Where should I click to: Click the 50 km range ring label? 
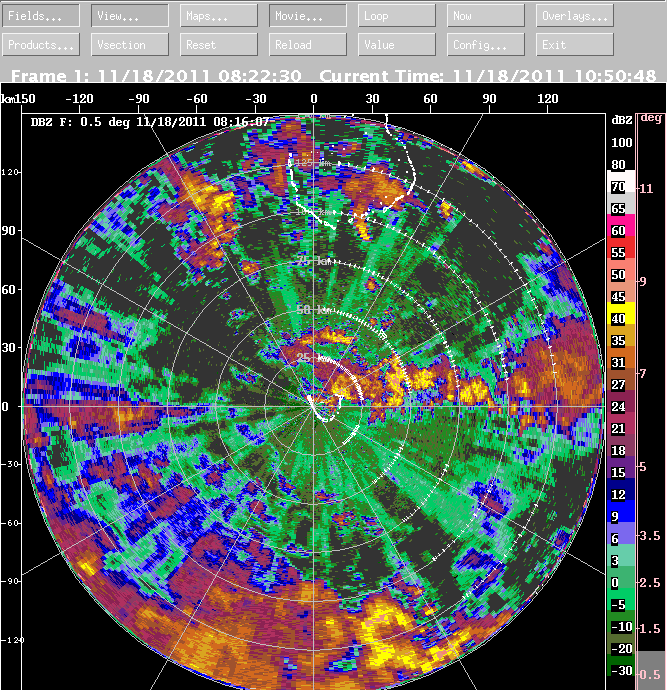tap(314, 309)
